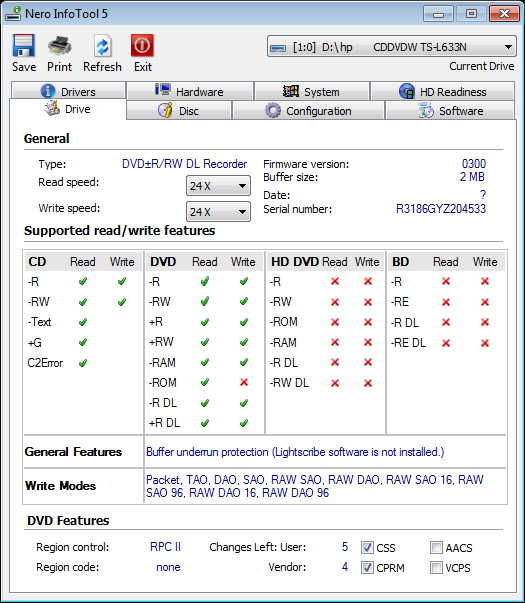Image resolution: width=525 pixels, height=603 pixels.
Task: Switch to the Configuration tab
Action: click(308, 111)
